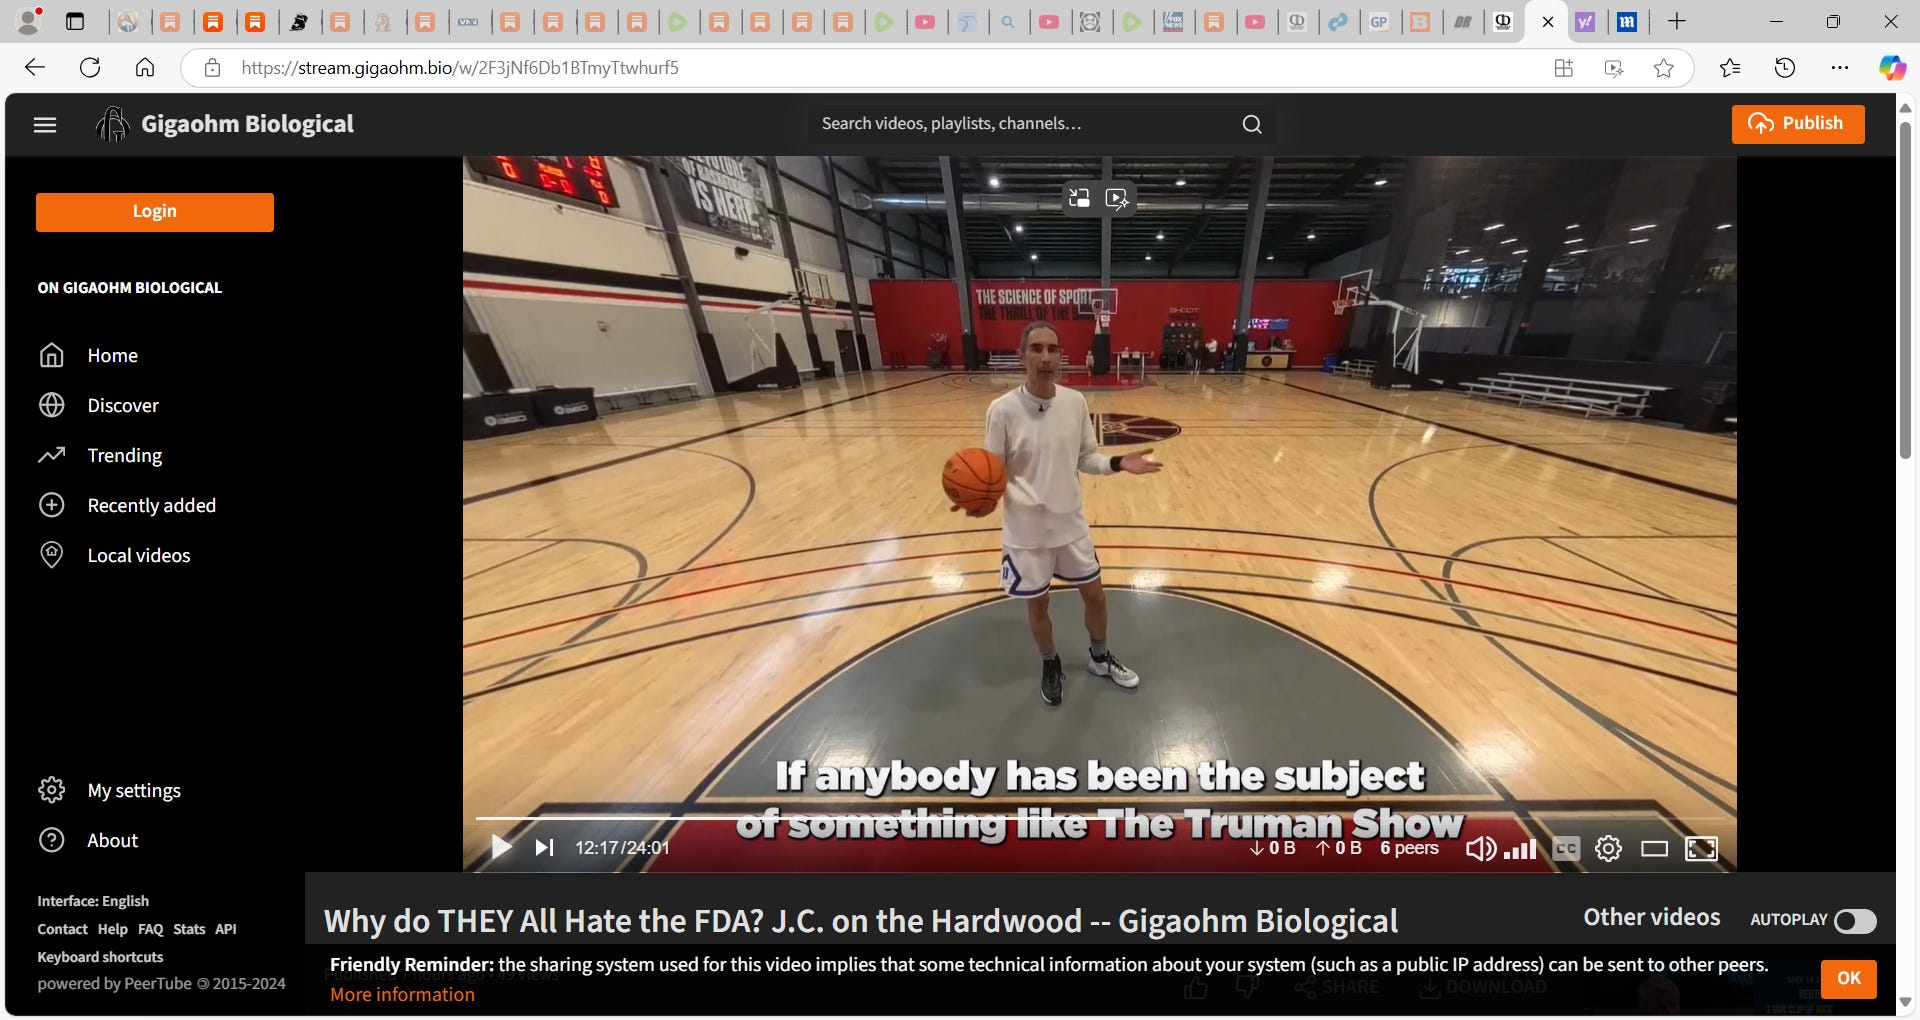This screenshot has height=1020, width=1920.
Task: Click the Publish button
Action: 1798,124
